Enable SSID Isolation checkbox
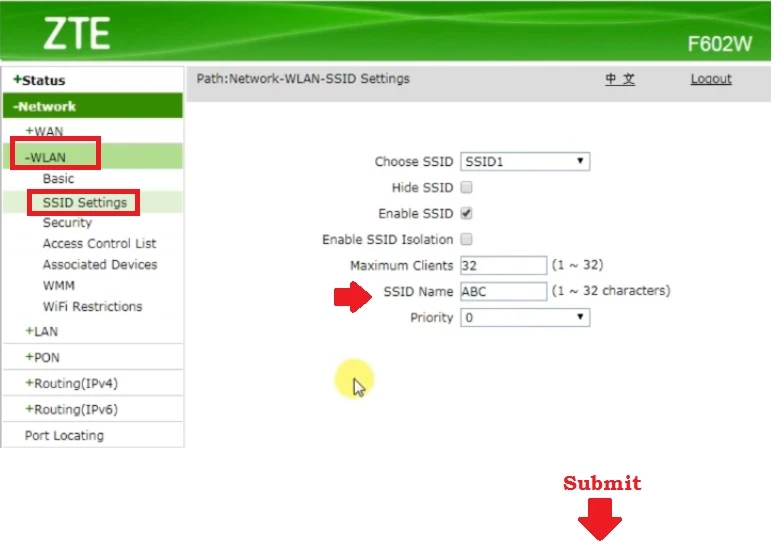Screen dimensions: 782x550 [466, 240]
